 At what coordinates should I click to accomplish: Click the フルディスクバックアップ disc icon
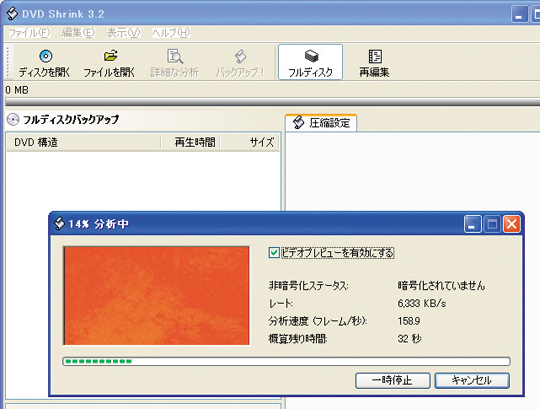13,120
